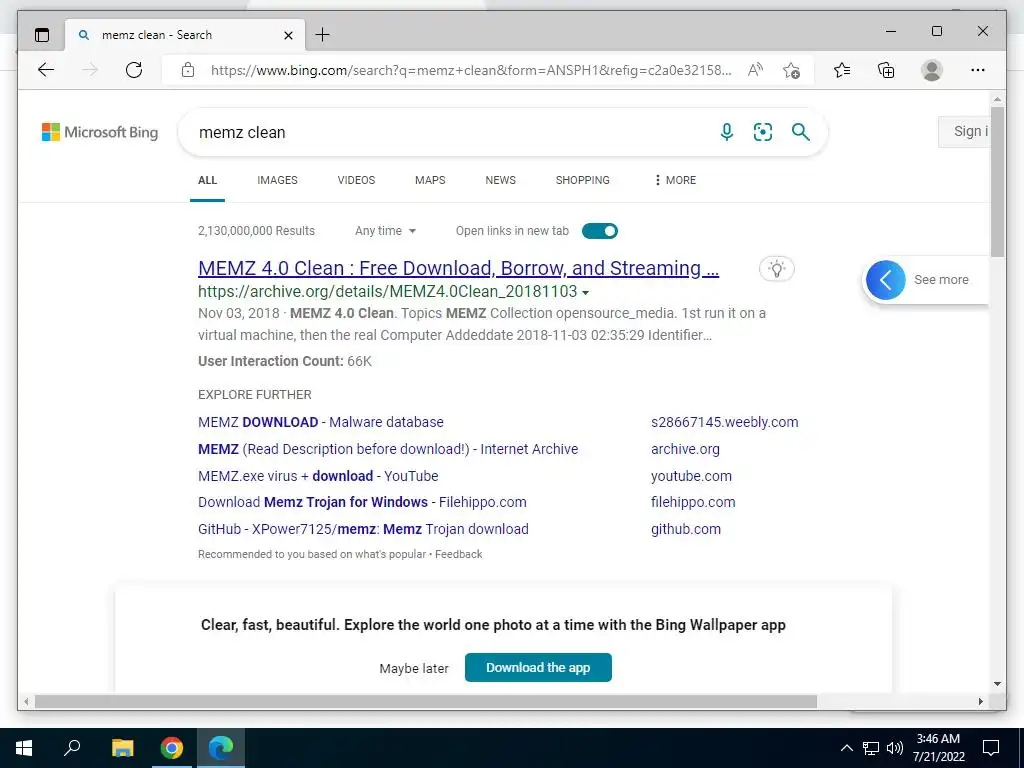Click scroll down arrow of page
Viewport: 1024px width, 768px height.
pyautogui.click(x=997, y=684)
